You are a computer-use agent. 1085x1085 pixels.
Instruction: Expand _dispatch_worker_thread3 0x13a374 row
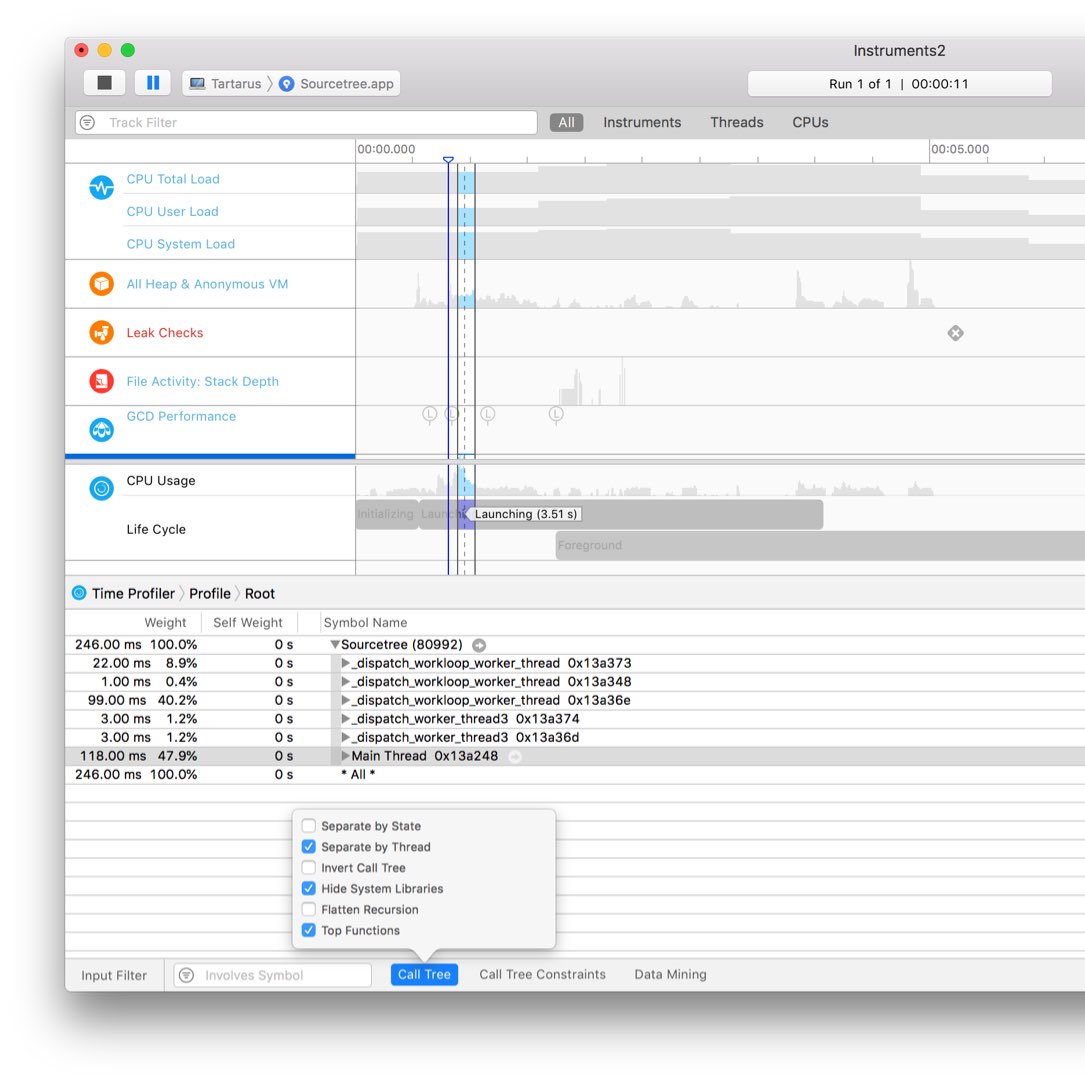[x=345, y=719]
